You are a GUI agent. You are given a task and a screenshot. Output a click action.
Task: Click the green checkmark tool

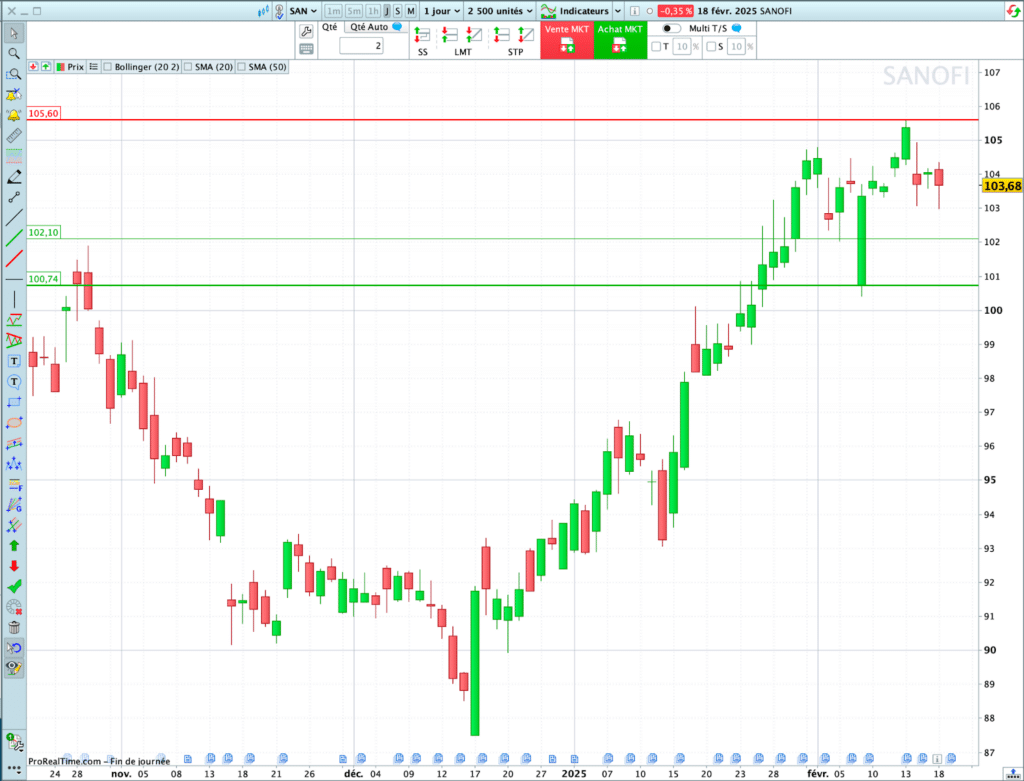click(x=14, y=586)
